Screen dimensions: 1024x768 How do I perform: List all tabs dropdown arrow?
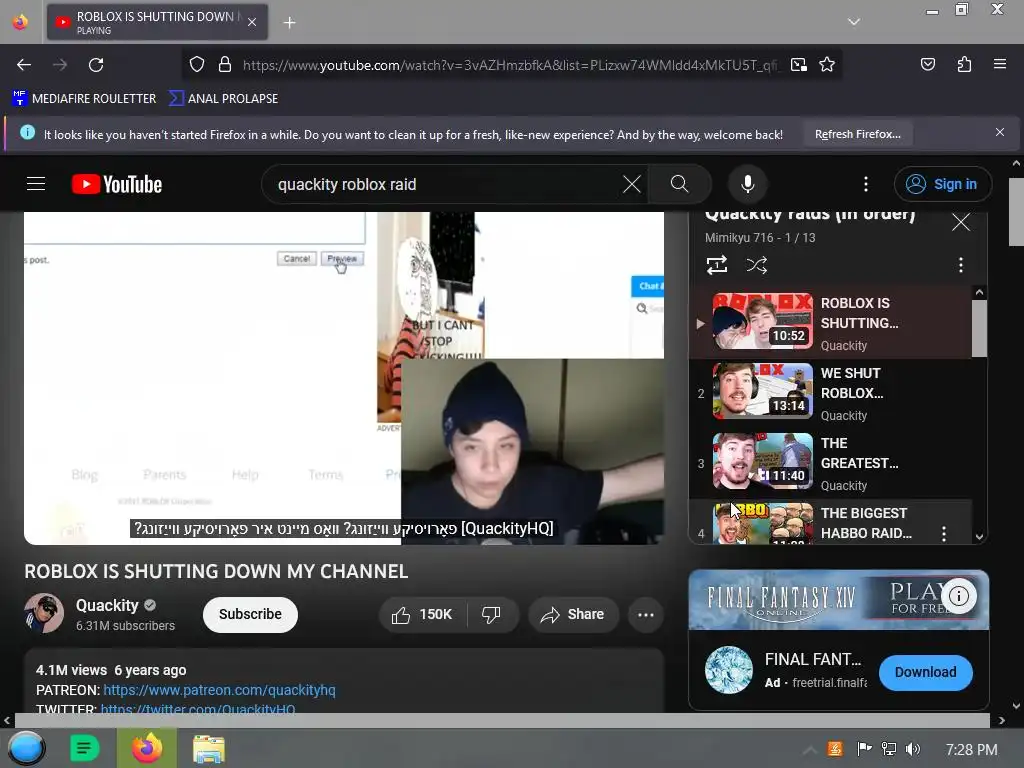(854, 22)
